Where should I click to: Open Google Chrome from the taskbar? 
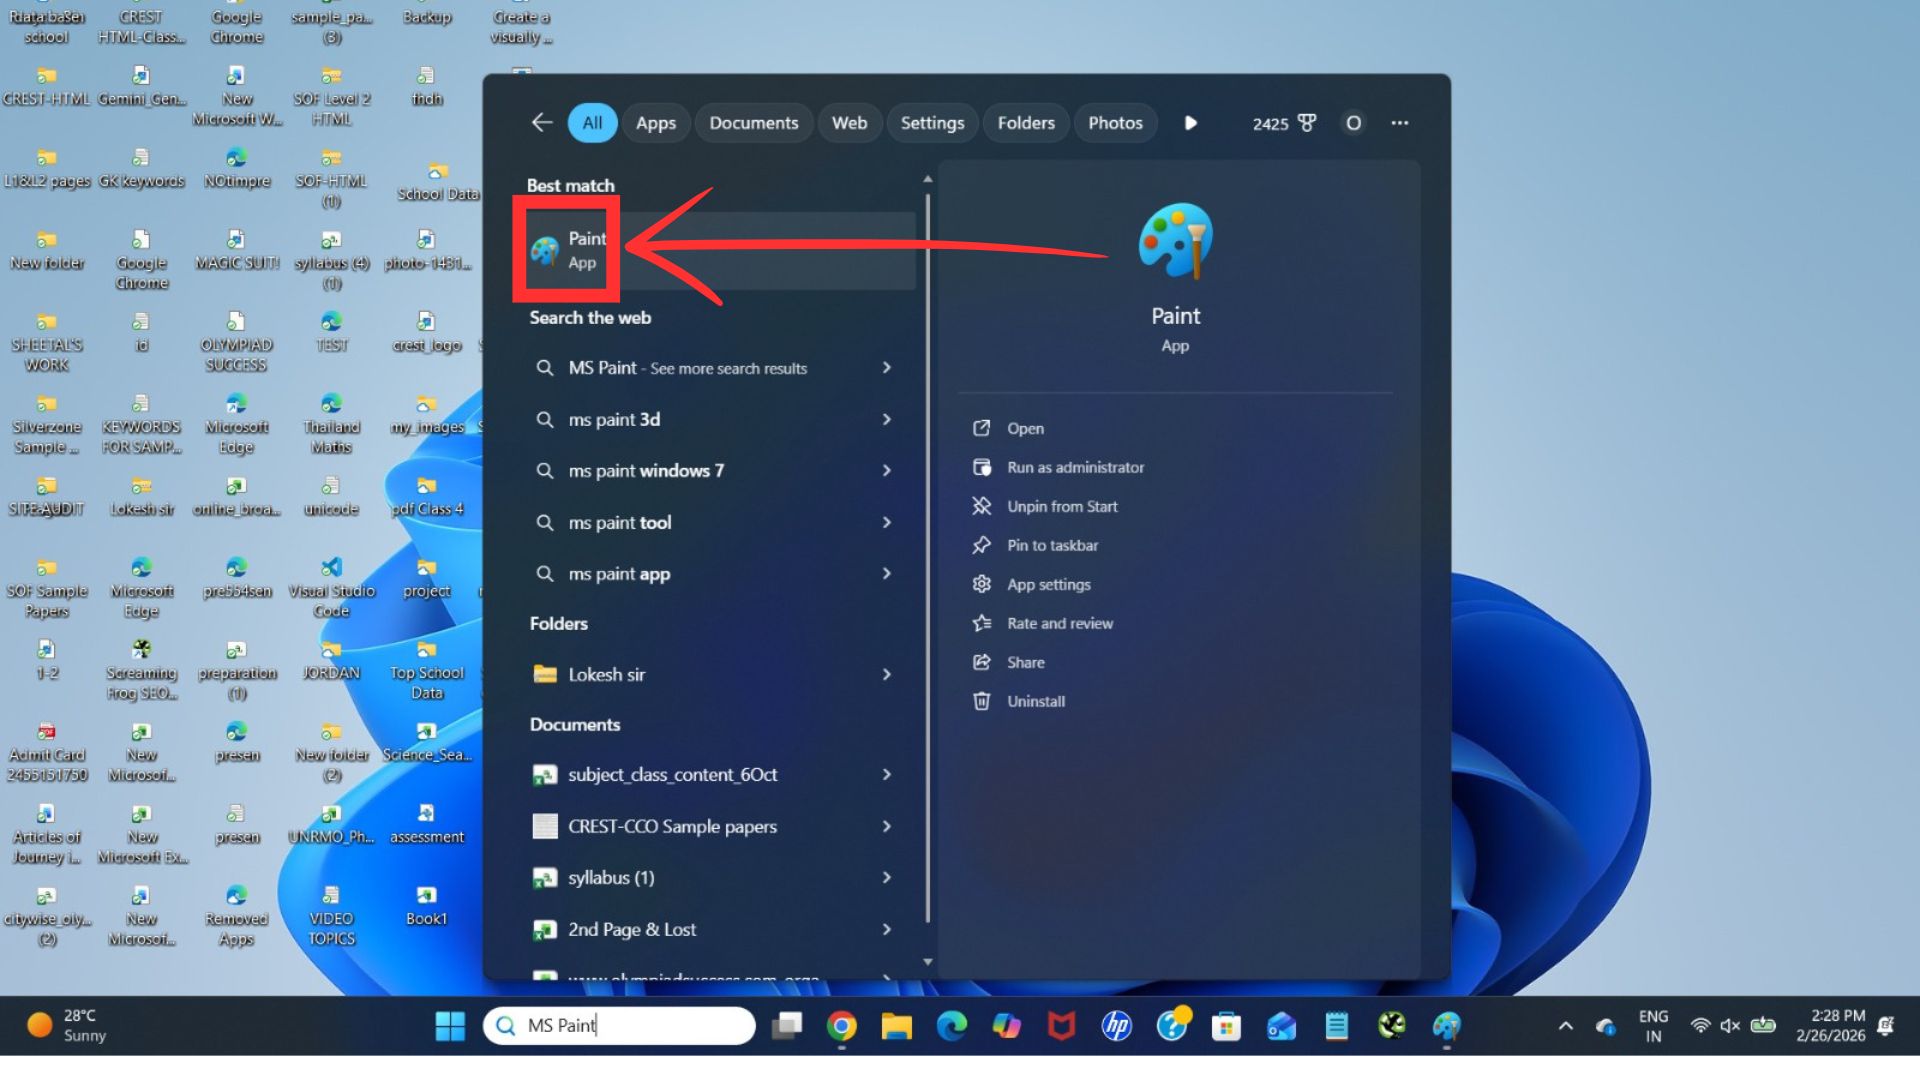[x=842, y=1026]
